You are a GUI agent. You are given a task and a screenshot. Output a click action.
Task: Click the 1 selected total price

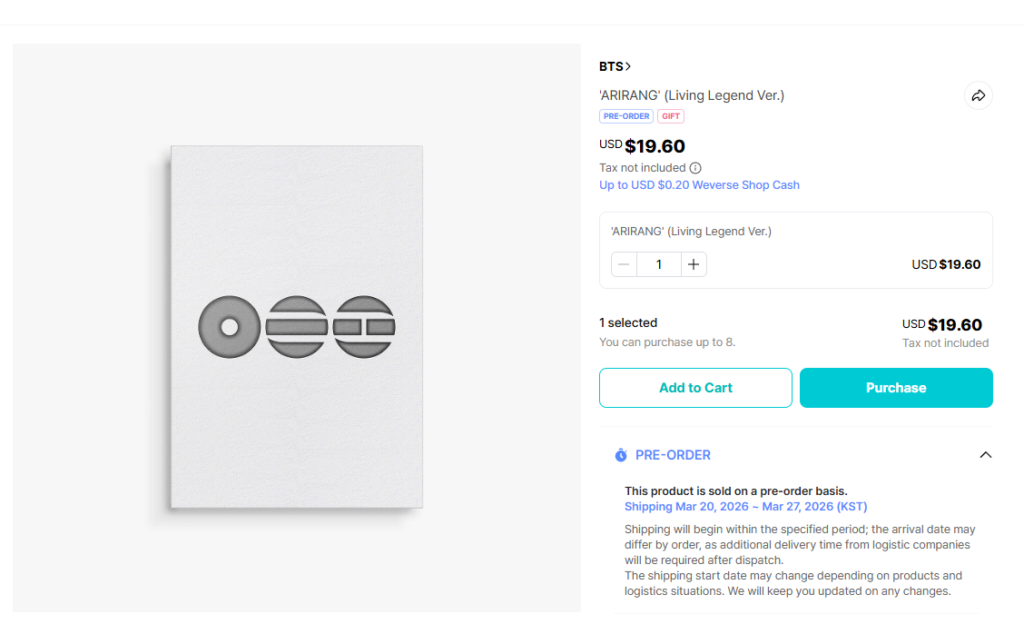(x=954, y=325)
